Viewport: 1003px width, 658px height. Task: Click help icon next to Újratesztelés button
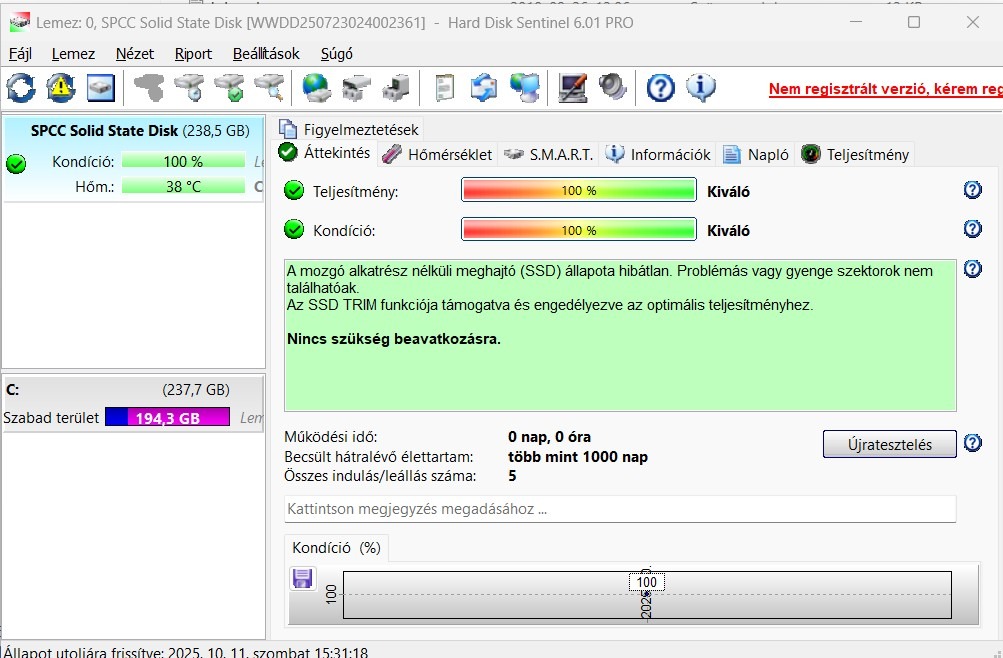click(972, 443)
